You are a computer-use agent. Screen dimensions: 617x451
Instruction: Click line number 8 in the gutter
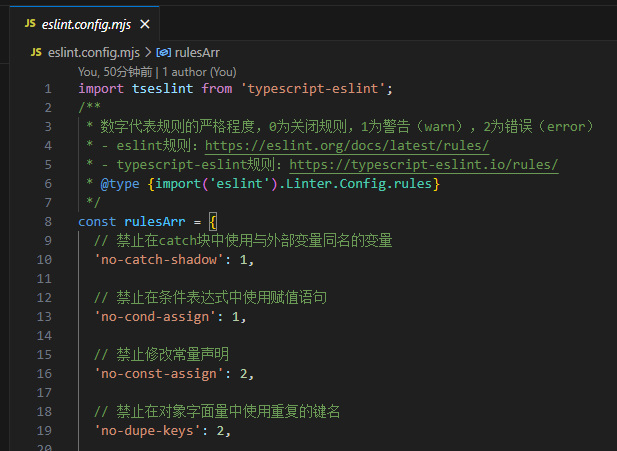pos(47,221)
